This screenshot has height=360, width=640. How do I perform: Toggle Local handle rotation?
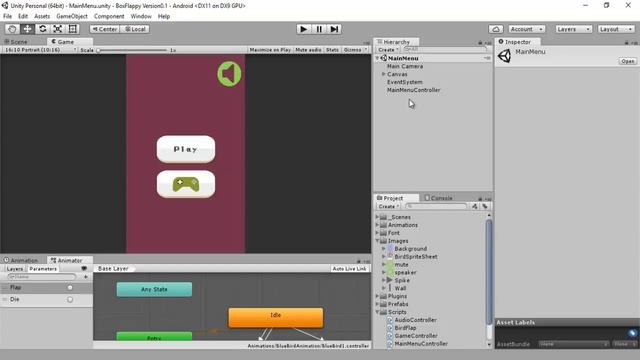click(x=135, y=29)
